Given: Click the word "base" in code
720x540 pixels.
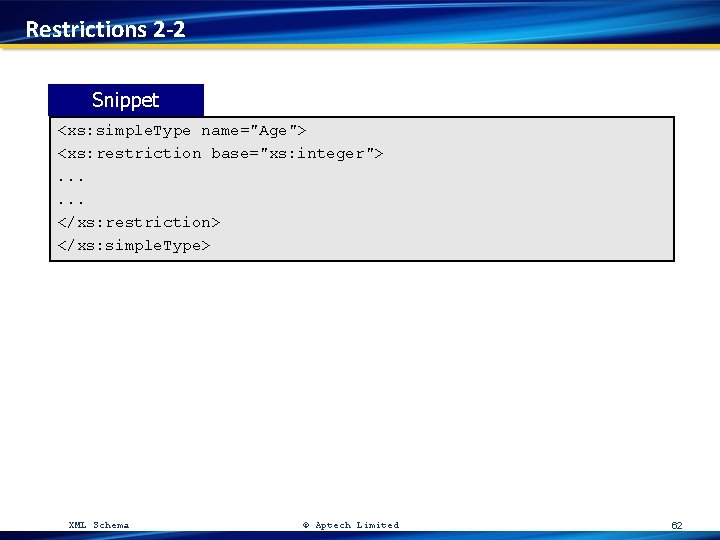Looking at the screenshot, I should coord(230,153).
